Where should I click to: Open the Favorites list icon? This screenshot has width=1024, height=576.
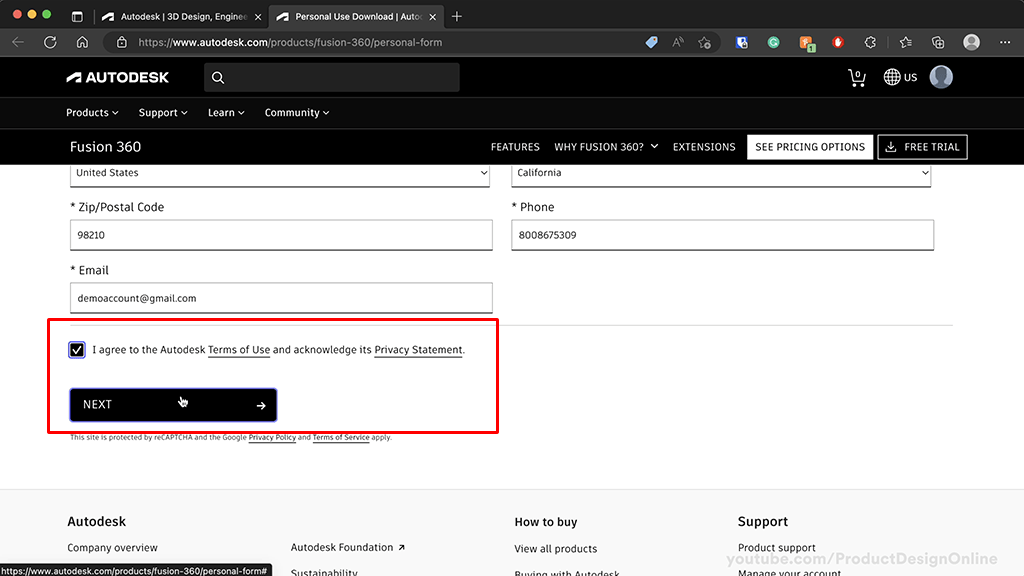(905, 42)
